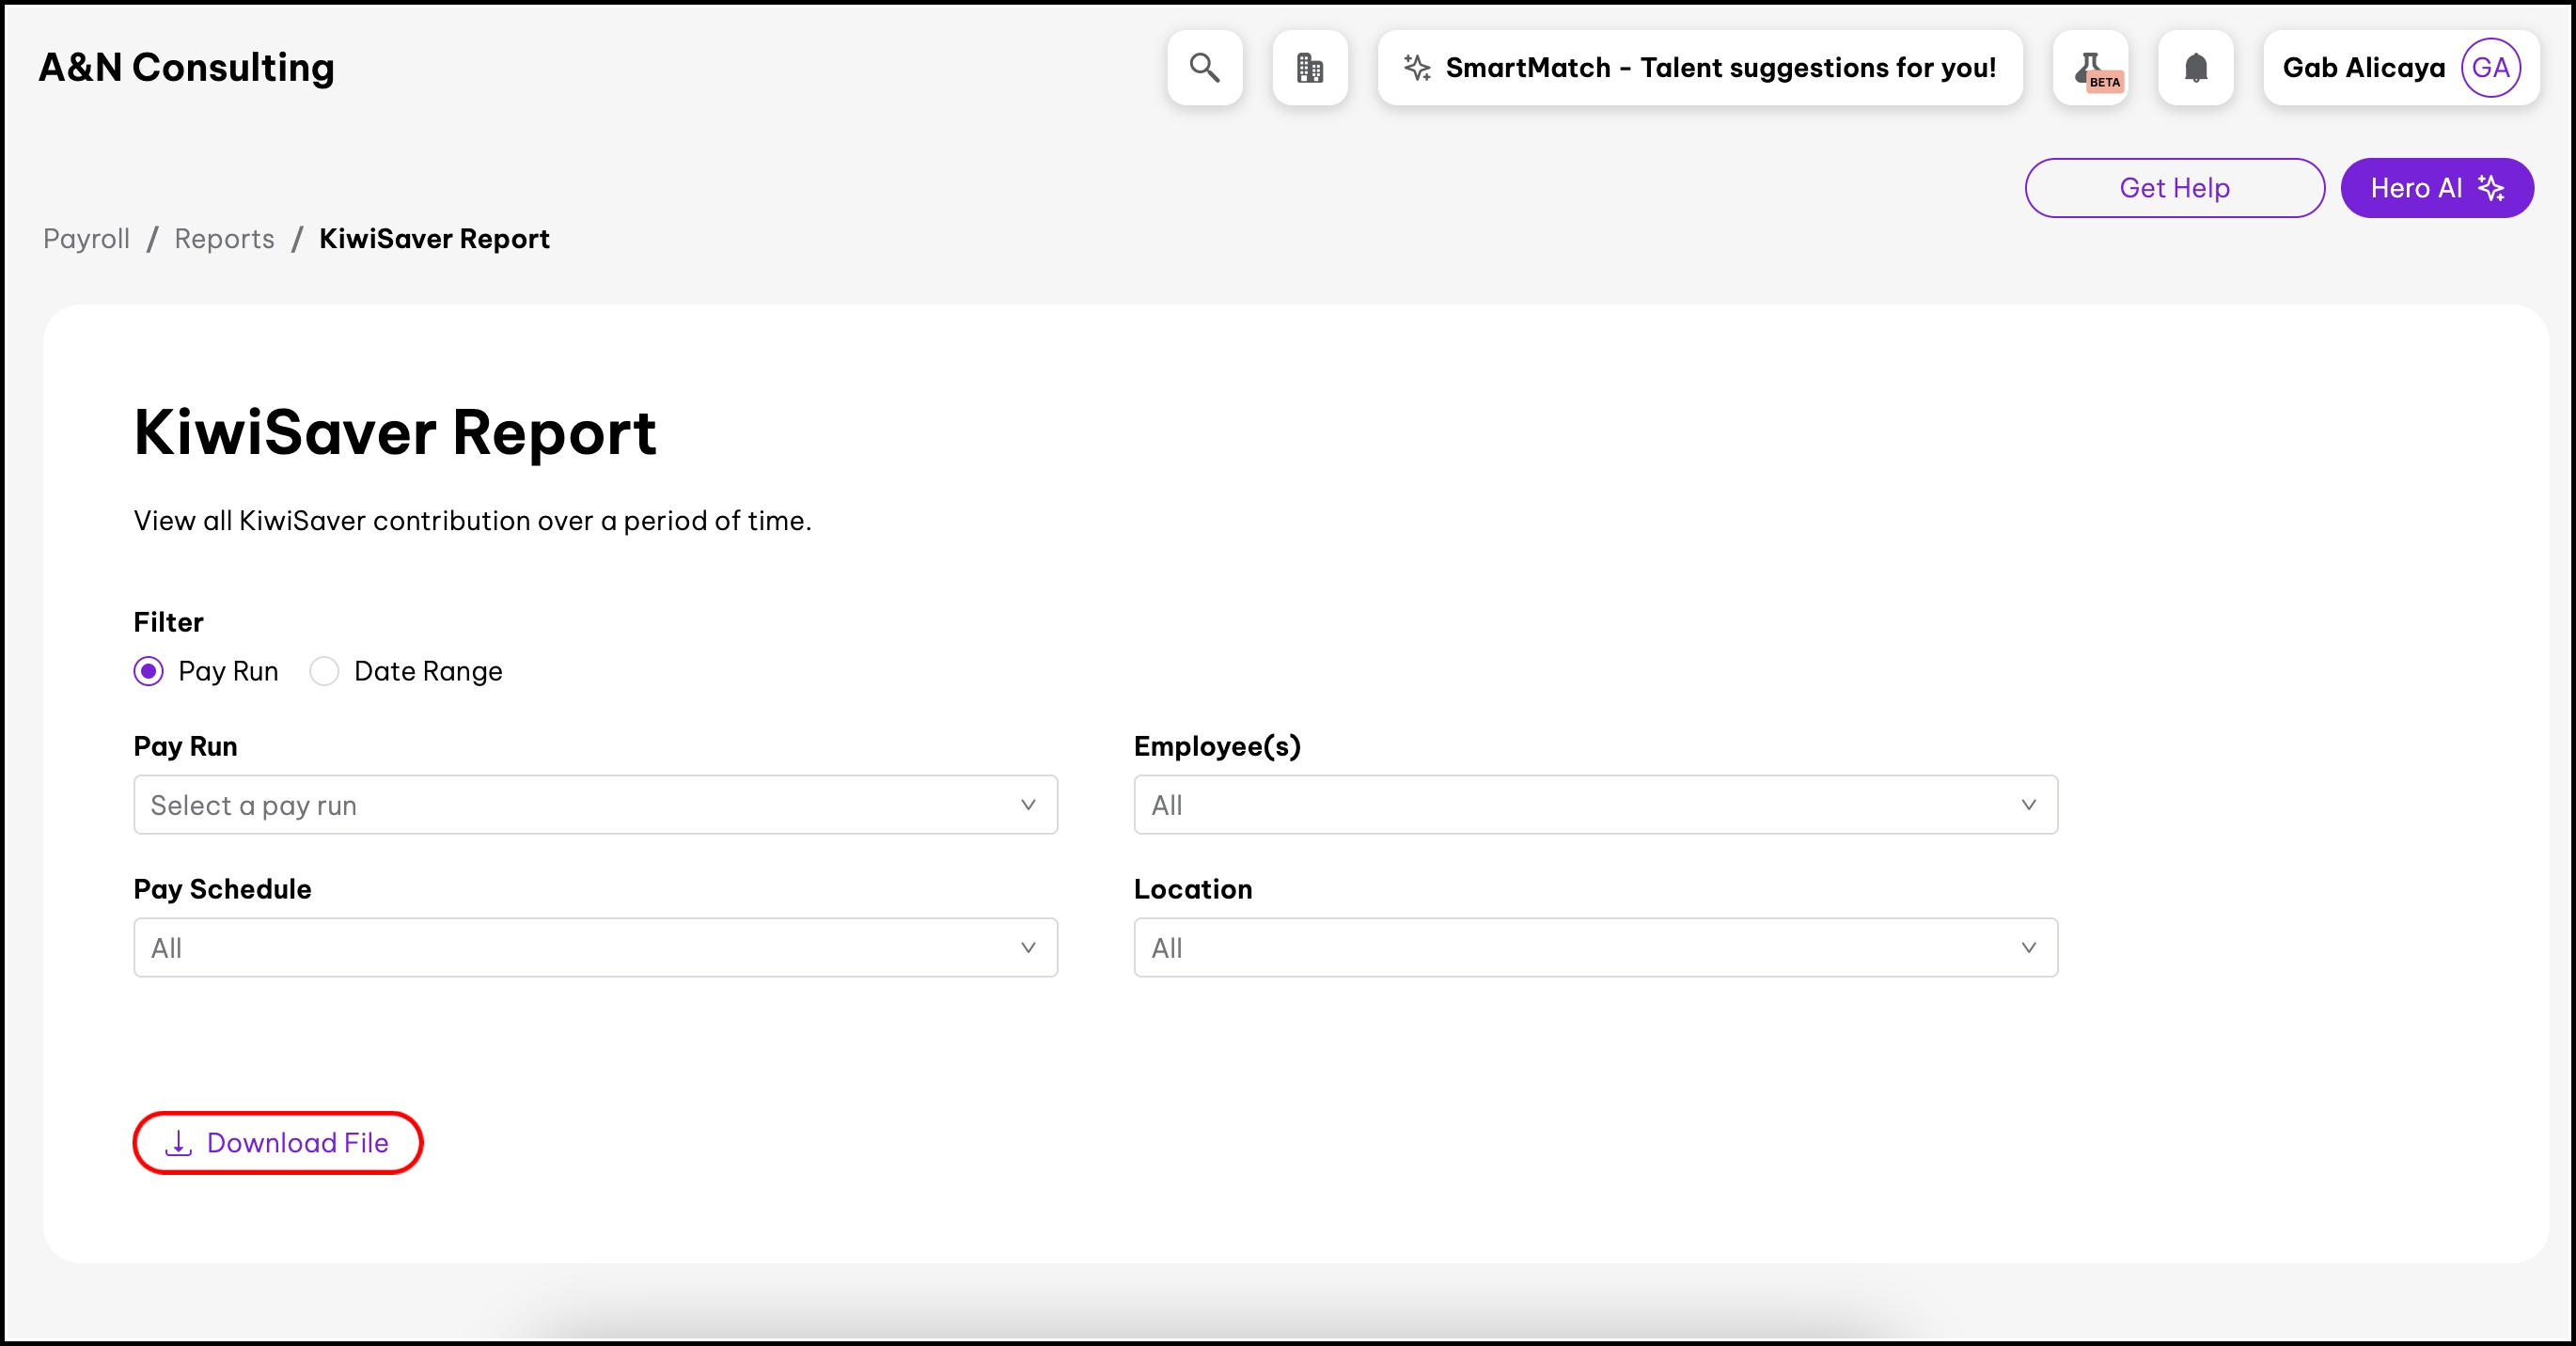
Task: Open the search magnifier icon
Action: click(1205, 67)
